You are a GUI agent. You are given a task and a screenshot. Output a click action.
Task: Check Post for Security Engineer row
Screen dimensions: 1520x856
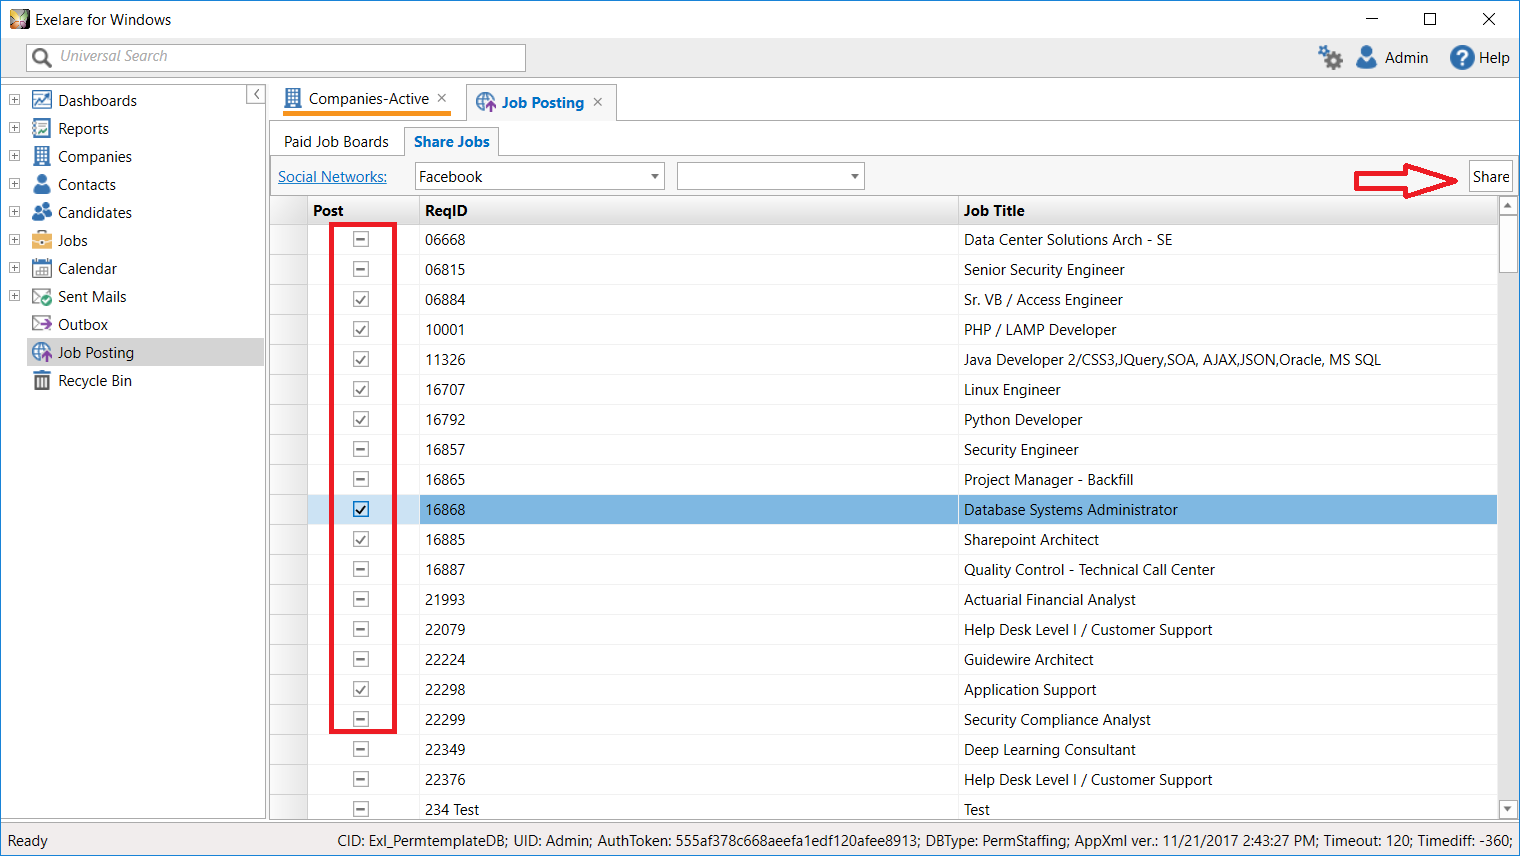coord(361,449)
